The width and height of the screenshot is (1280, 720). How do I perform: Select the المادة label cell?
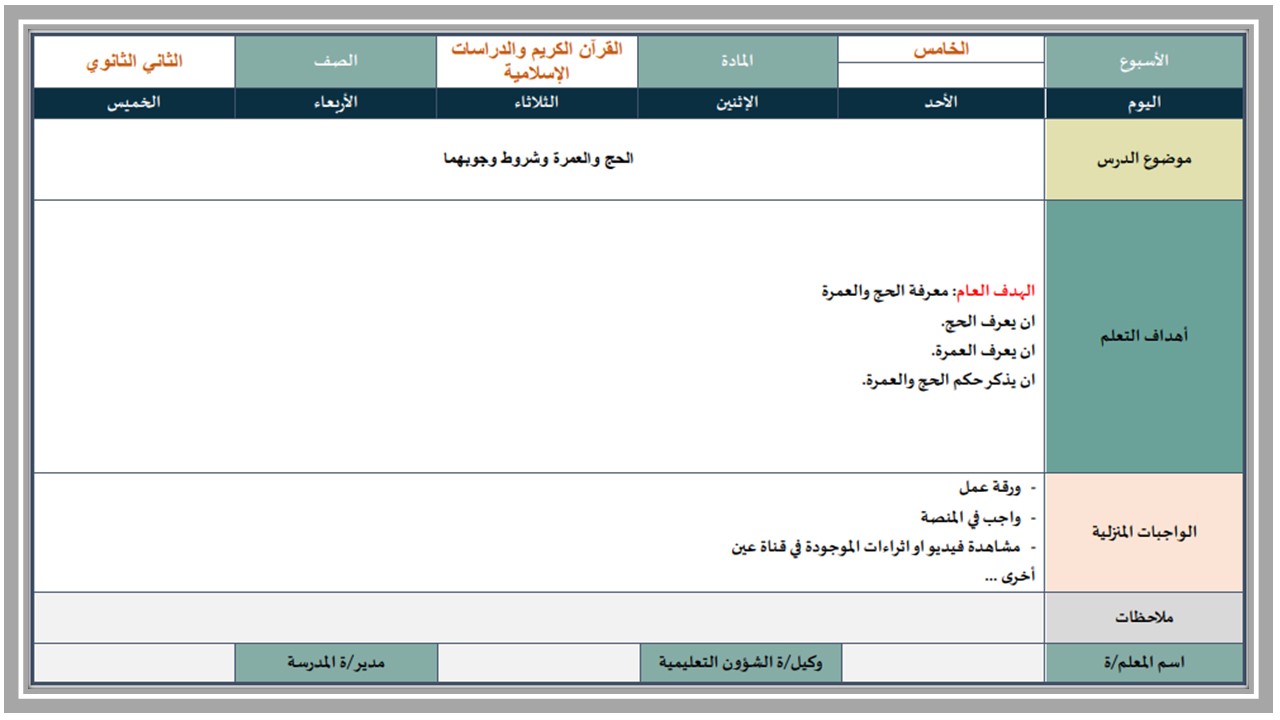coord(737,62)
